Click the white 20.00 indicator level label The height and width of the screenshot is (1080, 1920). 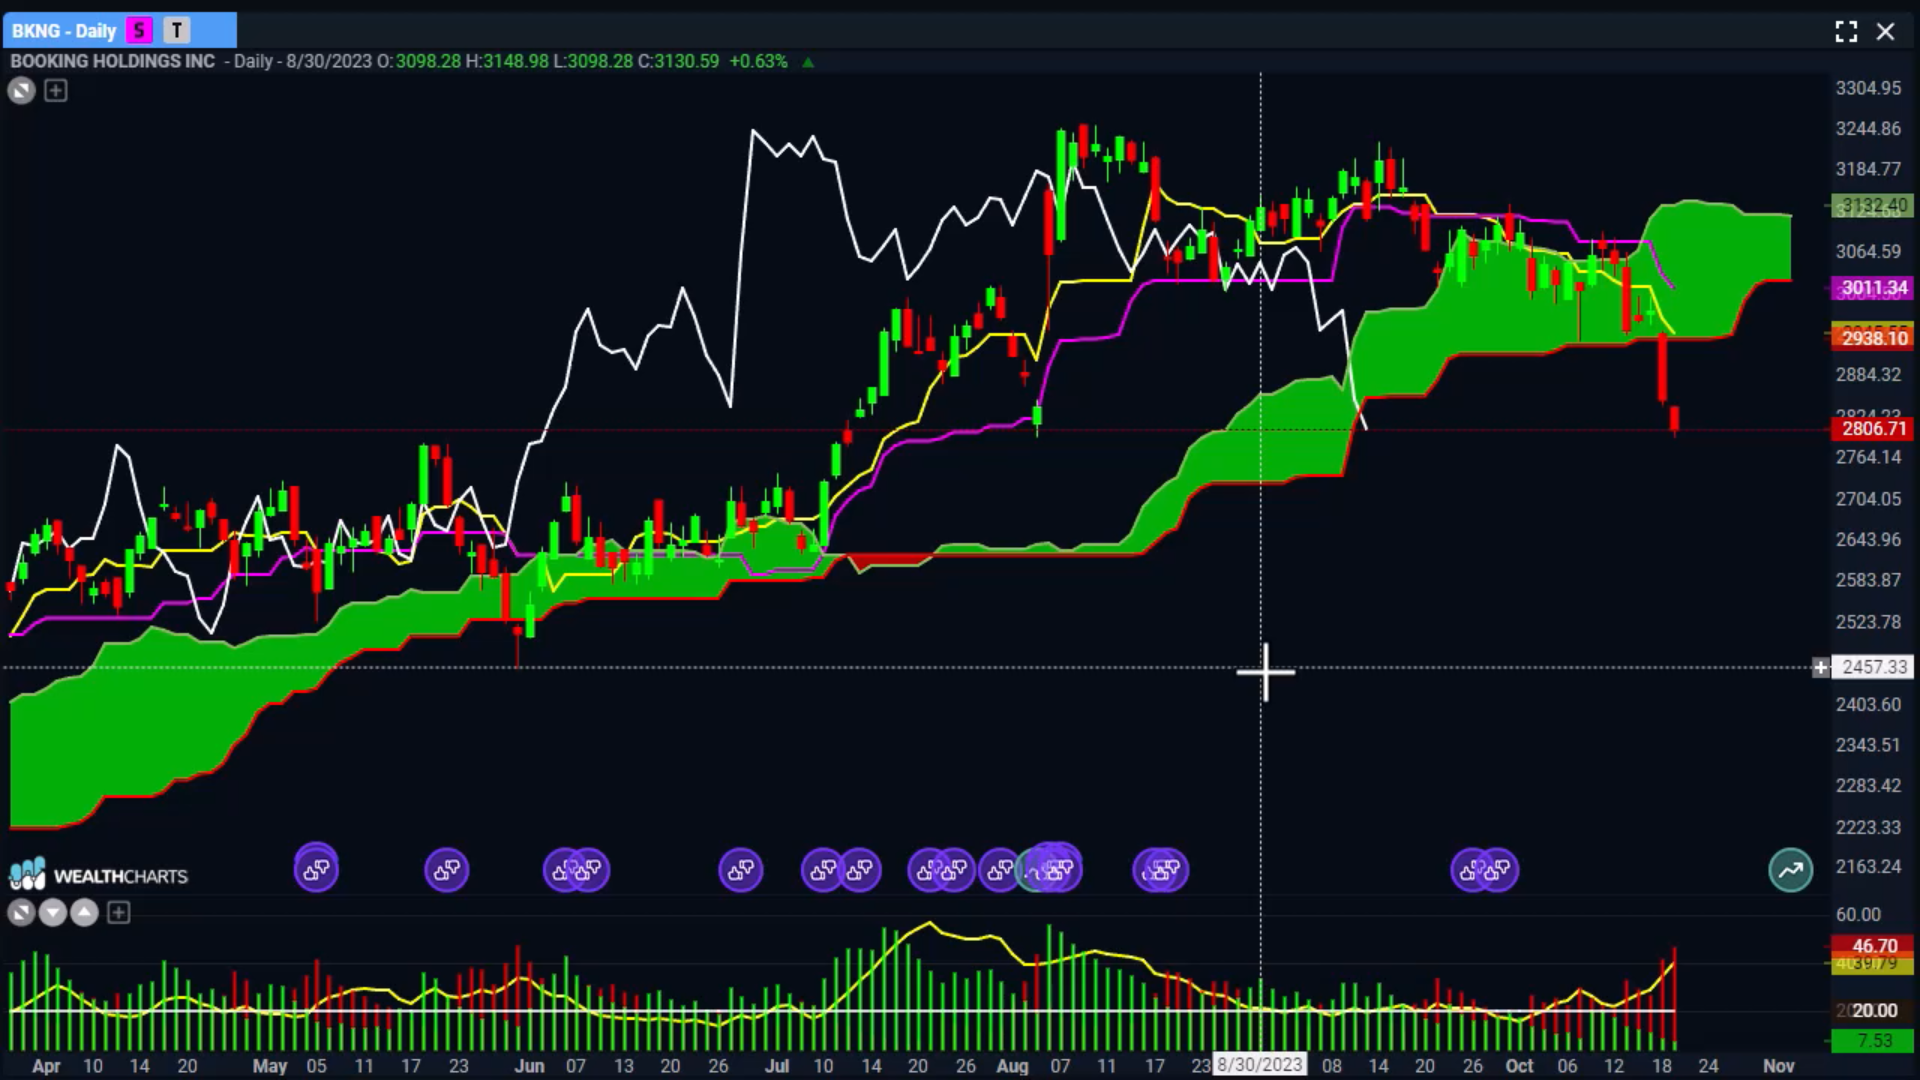click(1874, 1011)
